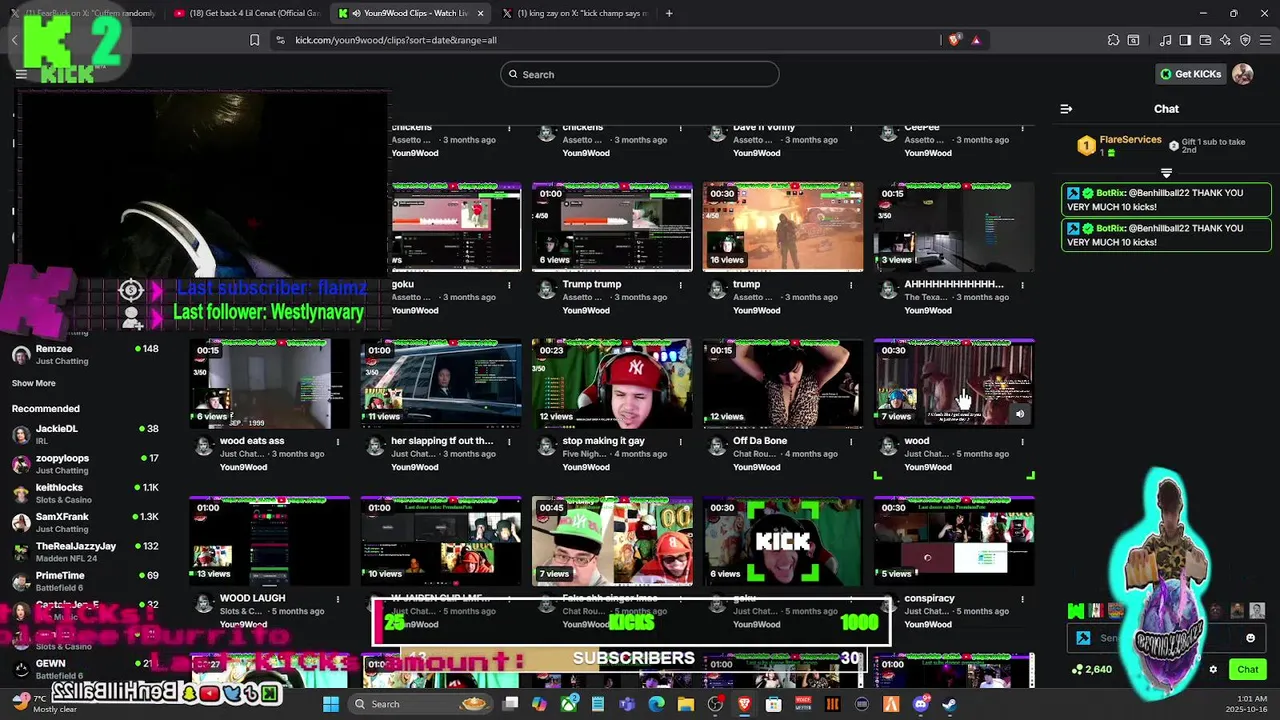
Task: Click Youn9Wood author under the wood clip
Action: 928,467
